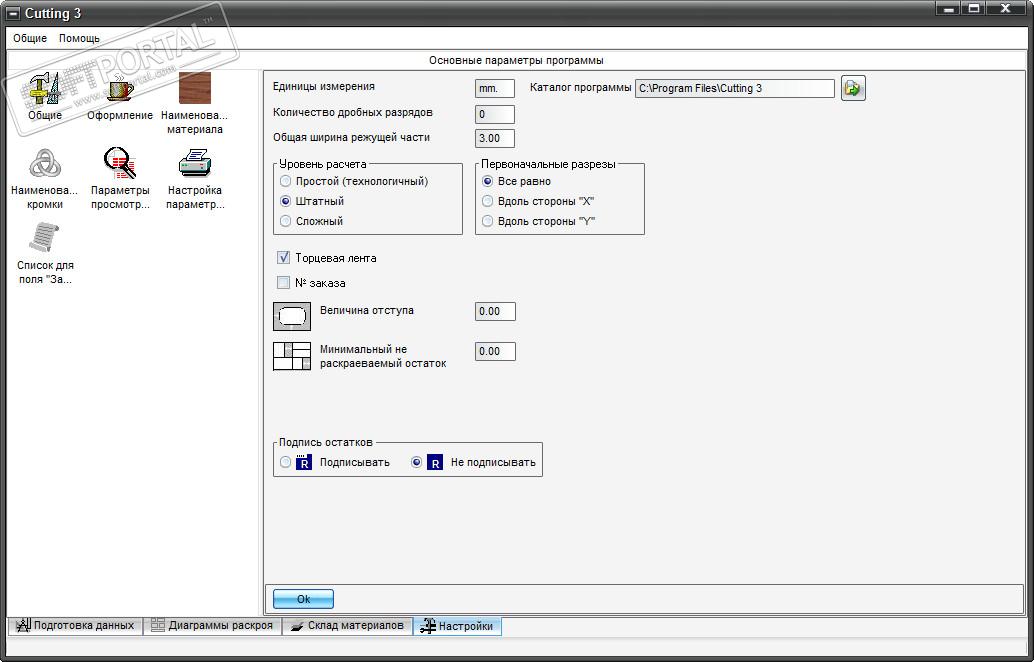Choose Подписывать radio for remainders
Screen dimensions: 1034x662
(286, 462)
